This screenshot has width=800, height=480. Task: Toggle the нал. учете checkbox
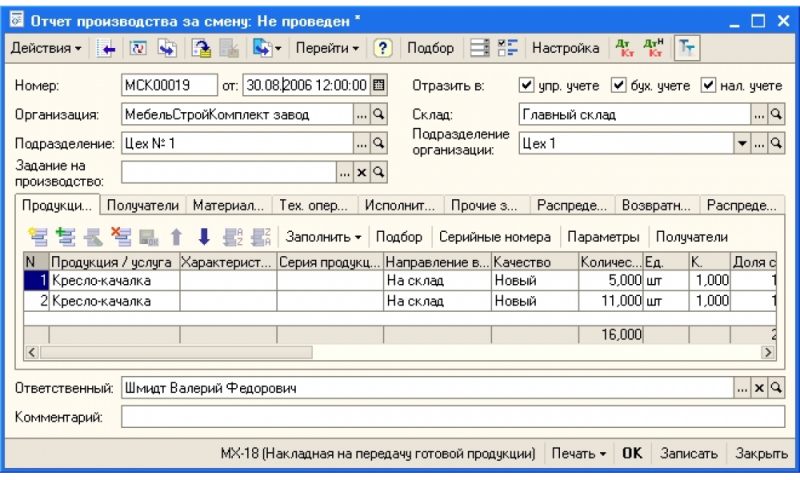(x=709, y=86)
